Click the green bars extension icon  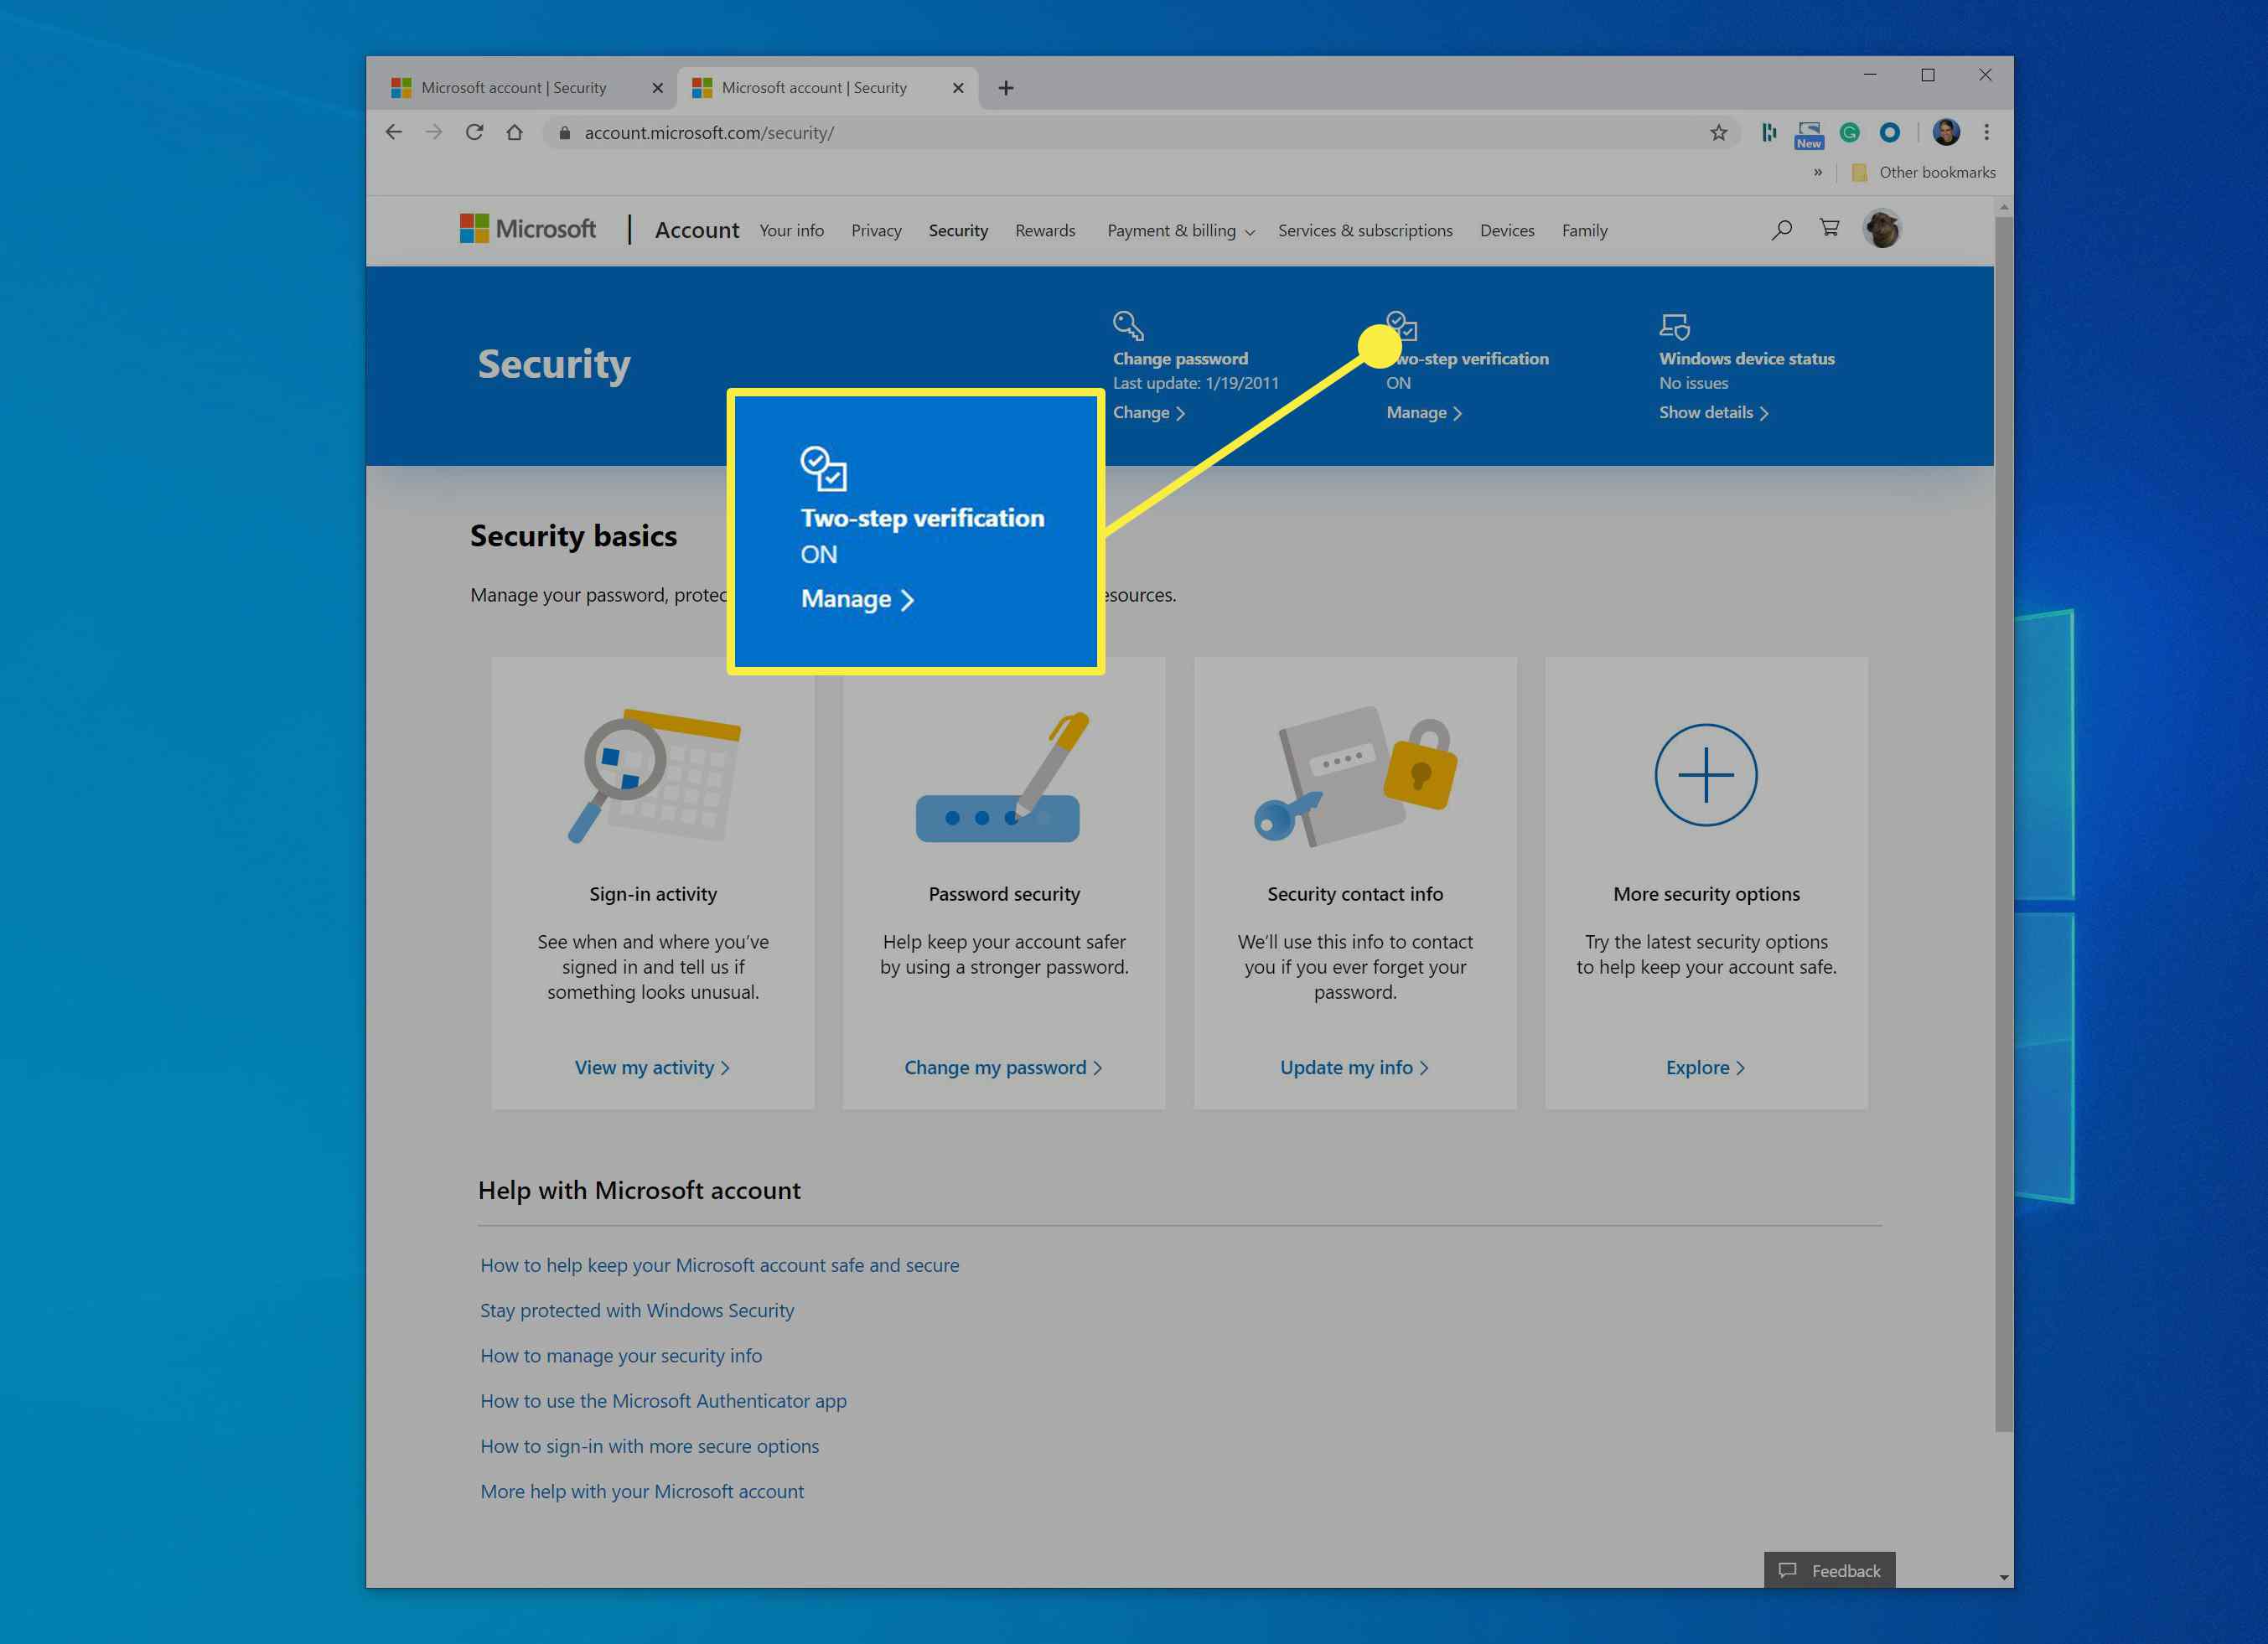pos(1769,132)
